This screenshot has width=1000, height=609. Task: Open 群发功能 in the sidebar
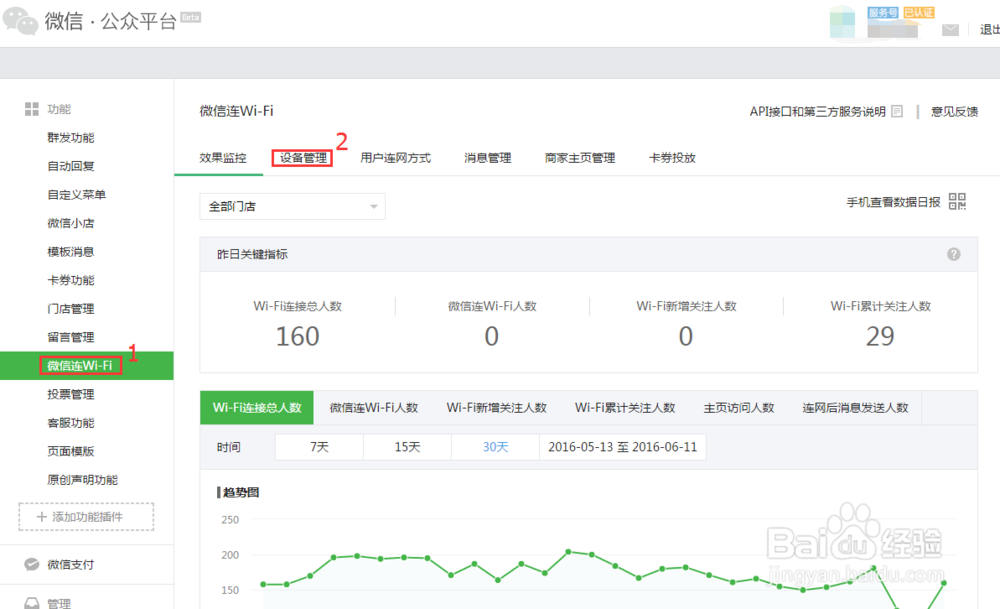point(71,138)
